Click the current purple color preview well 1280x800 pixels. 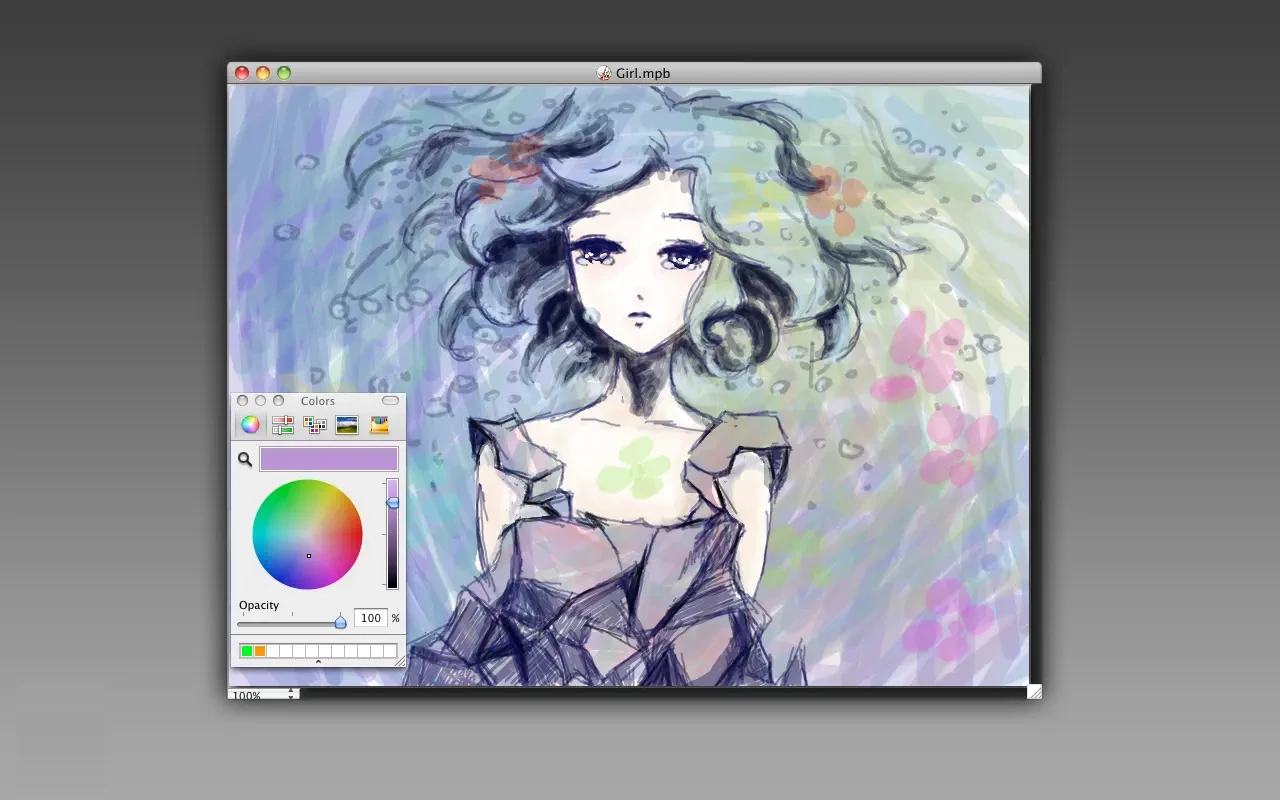pos(328,459)
